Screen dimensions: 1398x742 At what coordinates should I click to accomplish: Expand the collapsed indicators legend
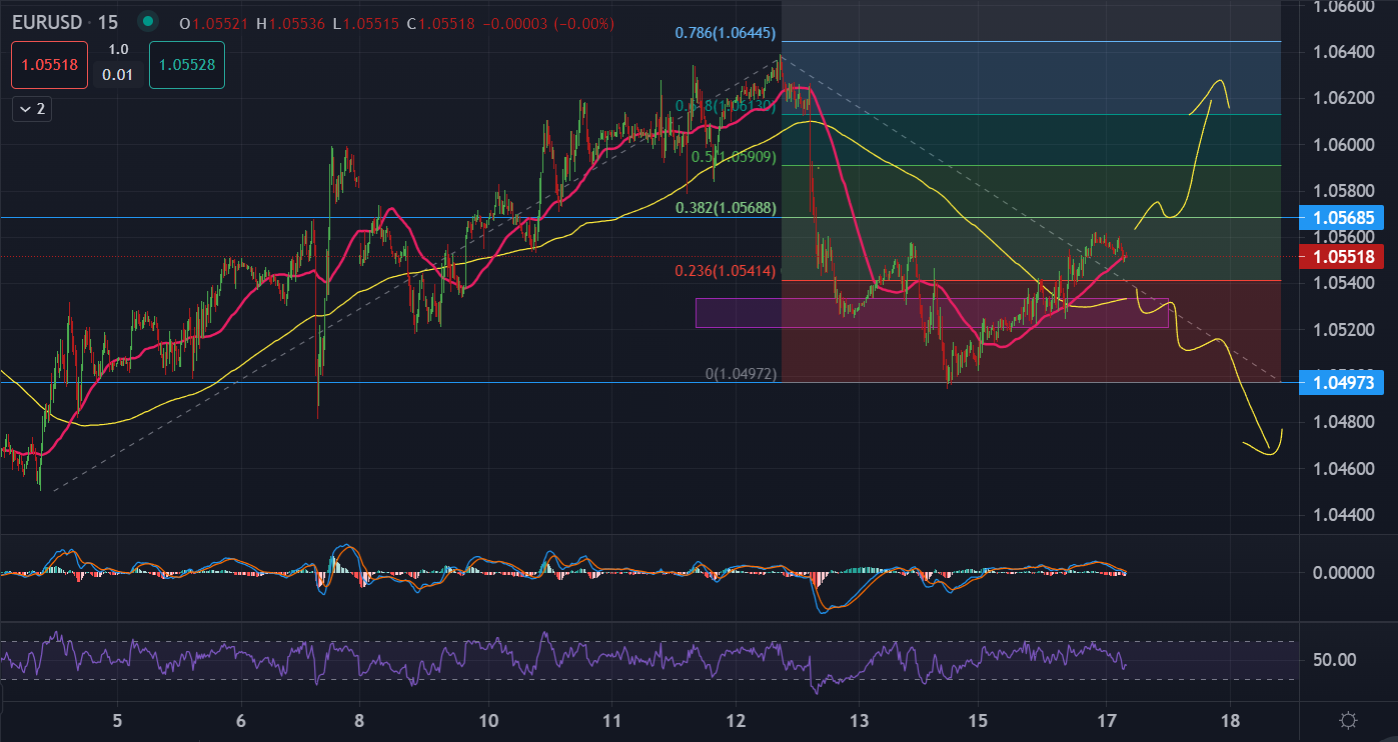click(32, 109)
